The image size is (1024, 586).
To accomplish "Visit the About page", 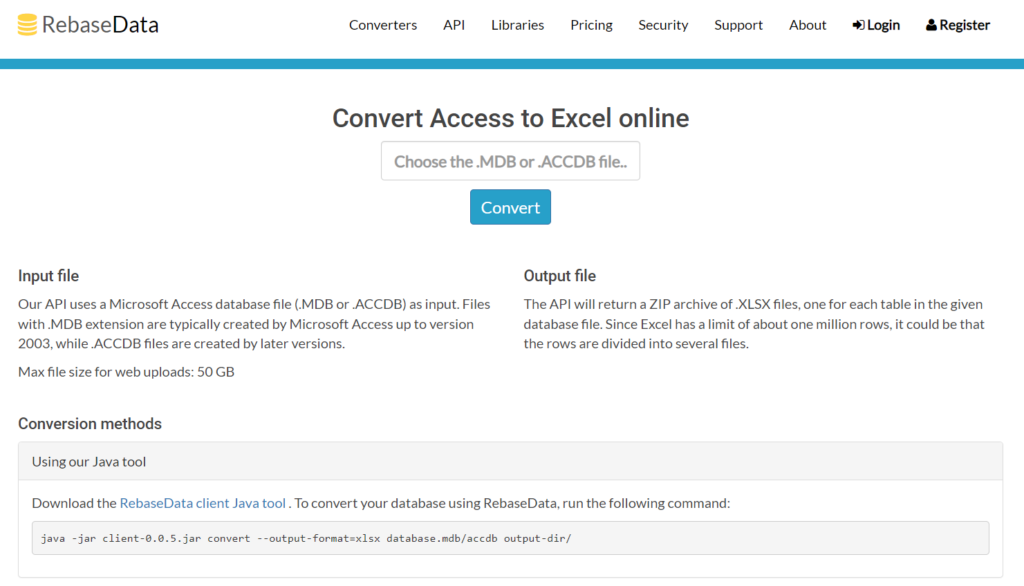I will (x=807, y=25).
